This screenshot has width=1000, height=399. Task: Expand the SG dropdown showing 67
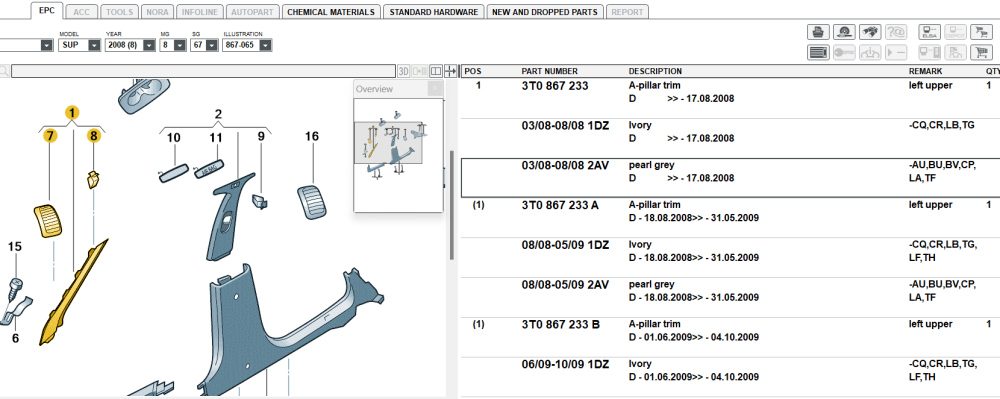point(203,45)
